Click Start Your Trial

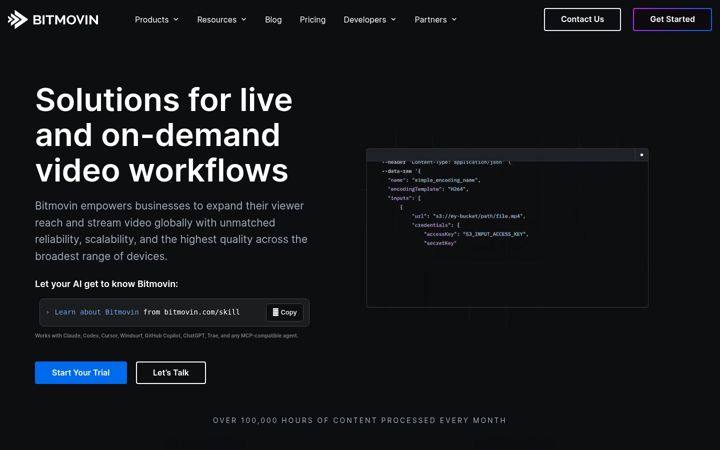pyautogui.click(x=81, y=372)
